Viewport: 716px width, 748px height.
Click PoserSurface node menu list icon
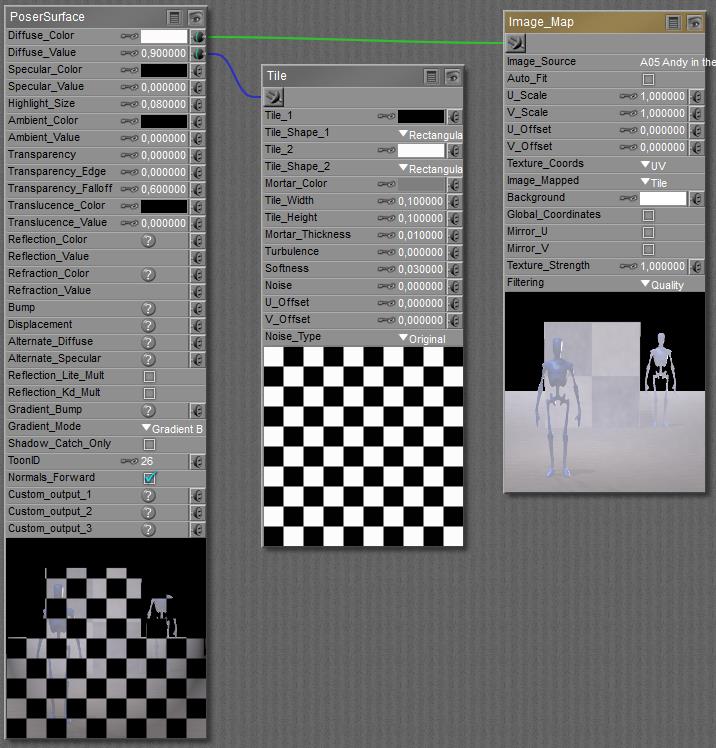(x=175, y=18)
